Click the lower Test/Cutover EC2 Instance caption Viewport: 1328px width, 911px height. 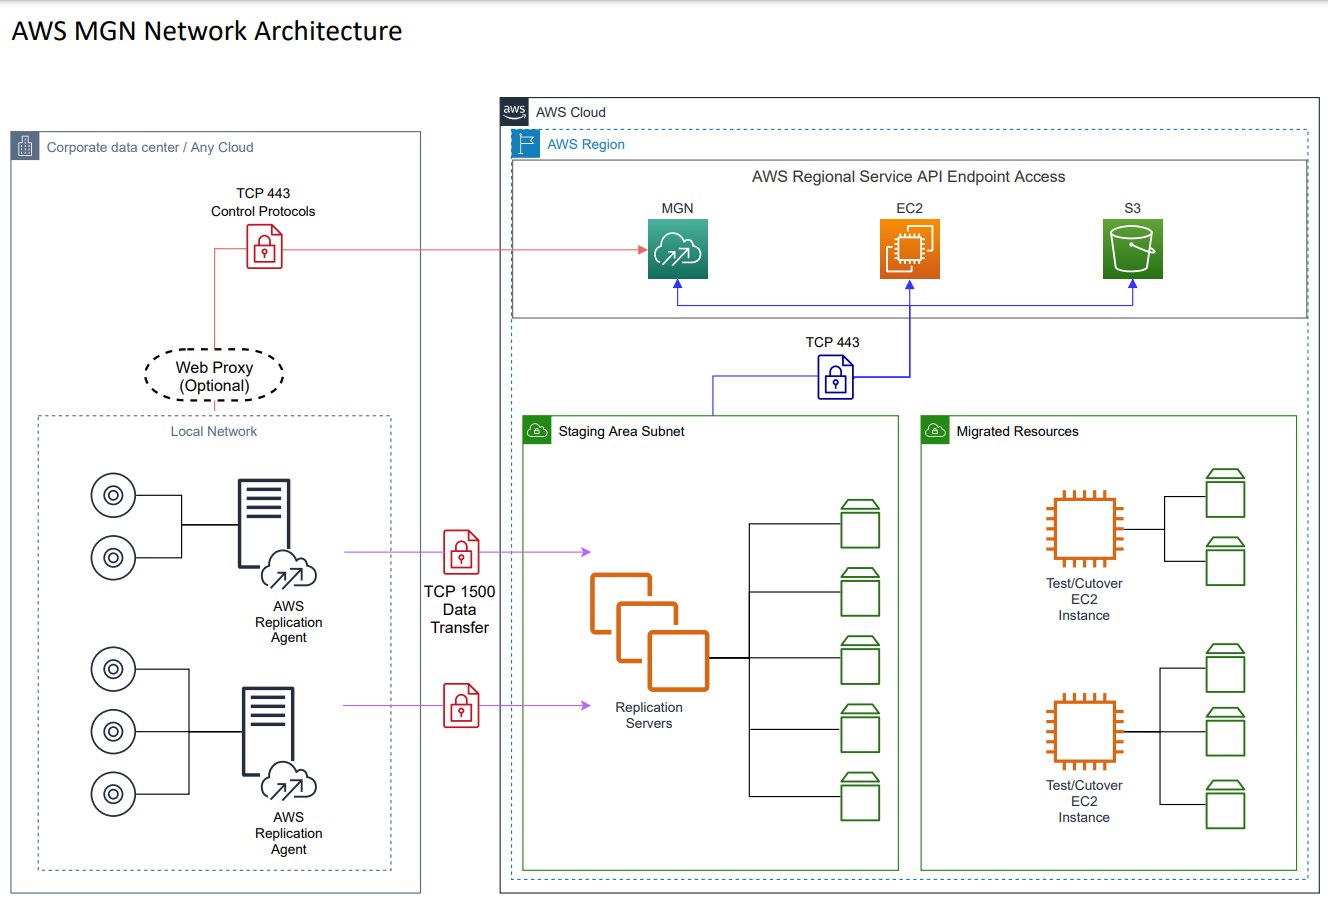coord(1084,801)
